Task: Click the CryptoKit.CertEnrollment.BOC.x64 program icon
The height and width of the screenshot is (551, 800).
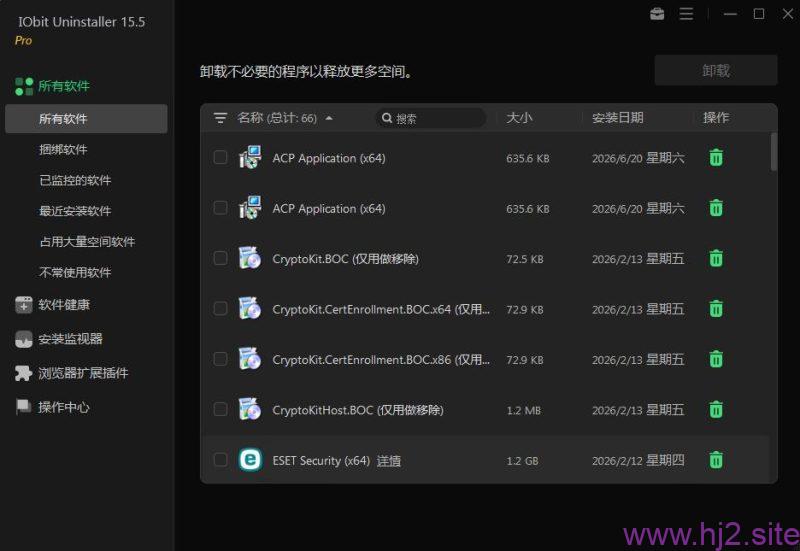Action: [250, 308]
